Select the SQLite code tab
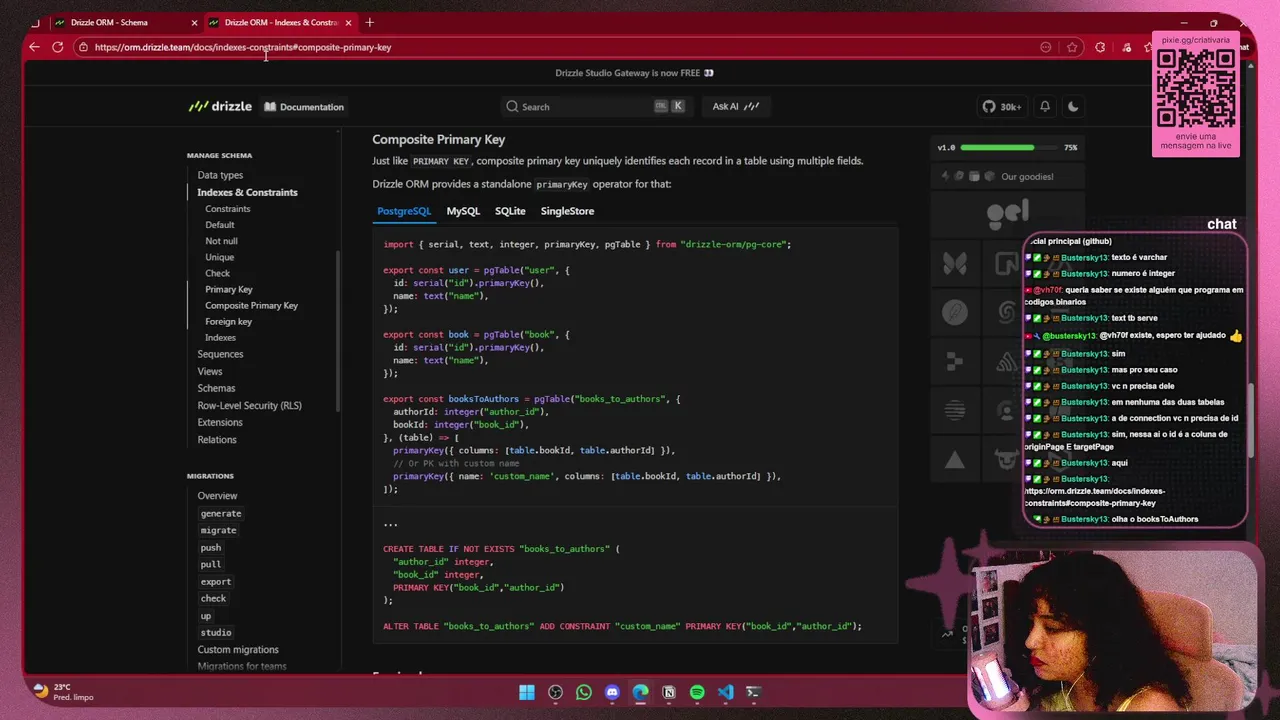The image size is (1280, 720). [x=510, y=211]
